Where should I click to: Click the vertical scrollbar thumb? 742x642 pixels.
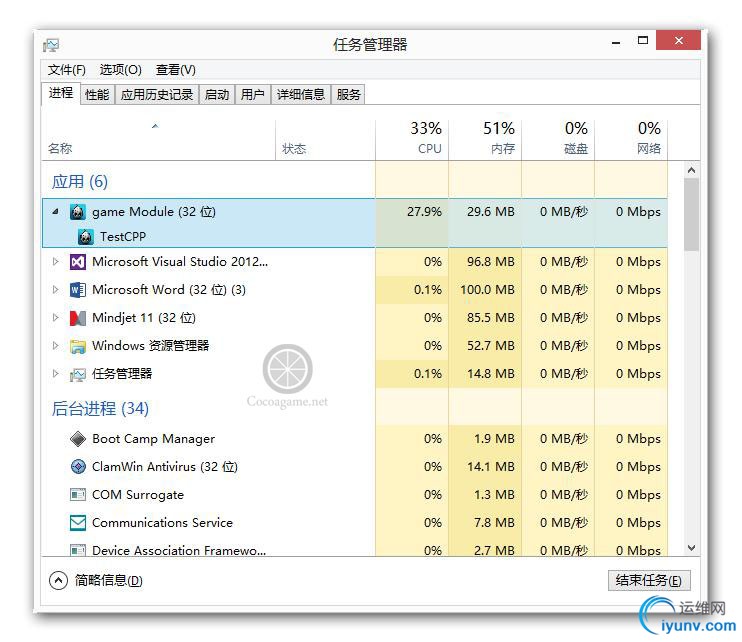point(691,214)
